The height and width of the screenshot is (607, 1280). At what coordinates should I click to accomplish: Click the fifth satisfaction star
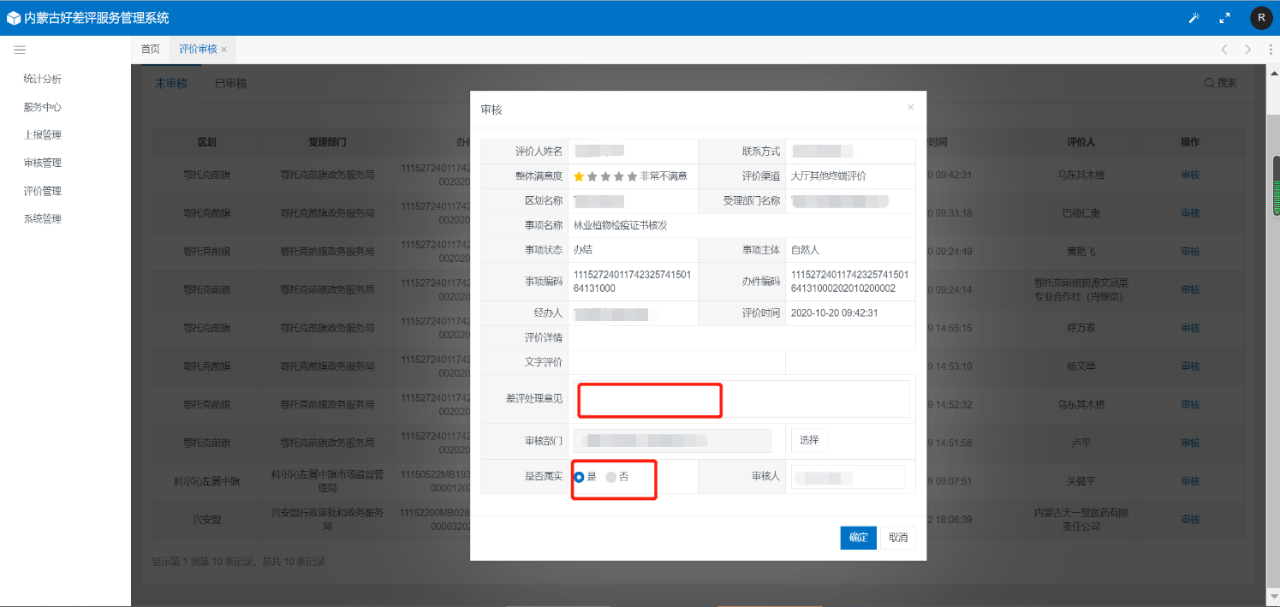coord(631,176)
